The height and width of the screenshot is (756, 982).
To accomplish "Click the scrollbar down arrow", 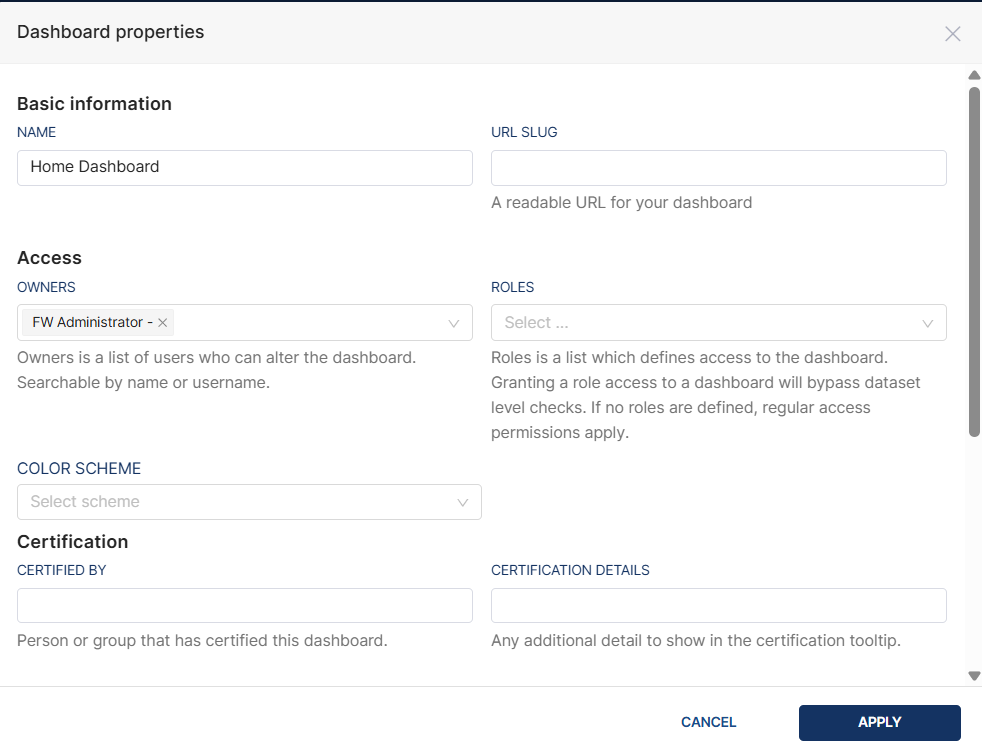I will (974, 676).
